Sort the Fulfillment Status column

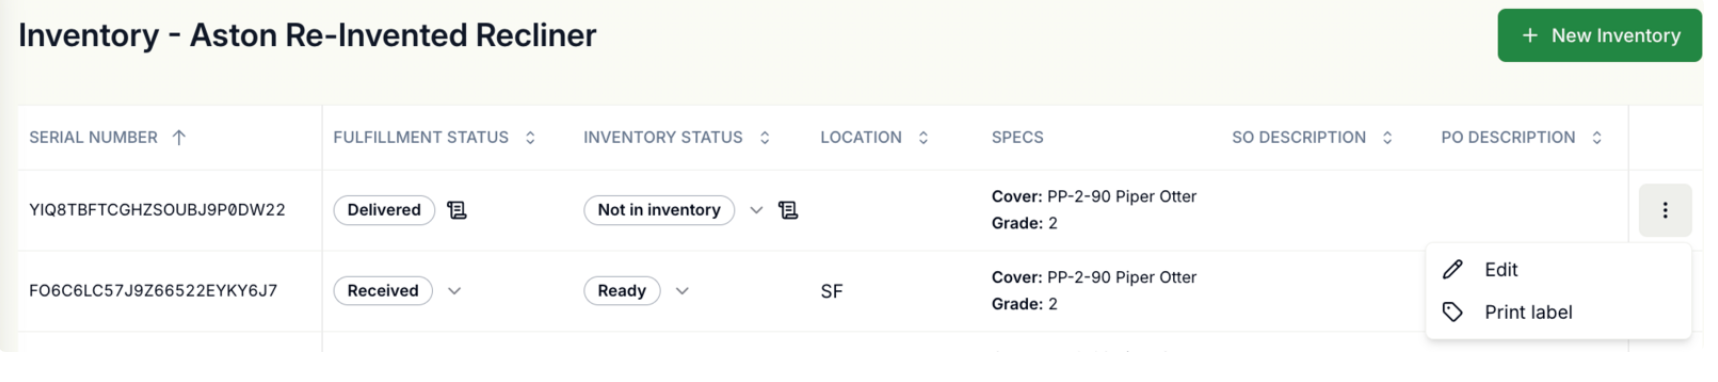click(530, 138)
